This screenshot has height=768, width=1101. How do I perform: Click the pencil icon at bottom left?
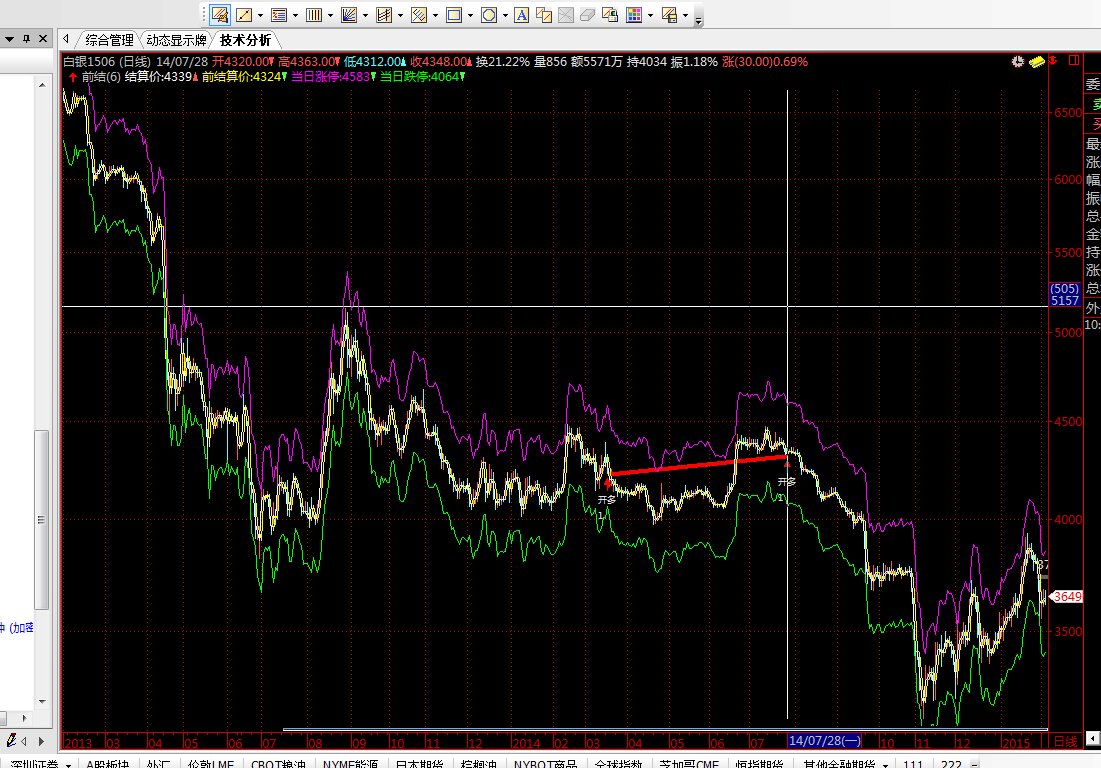pos(11,741)
